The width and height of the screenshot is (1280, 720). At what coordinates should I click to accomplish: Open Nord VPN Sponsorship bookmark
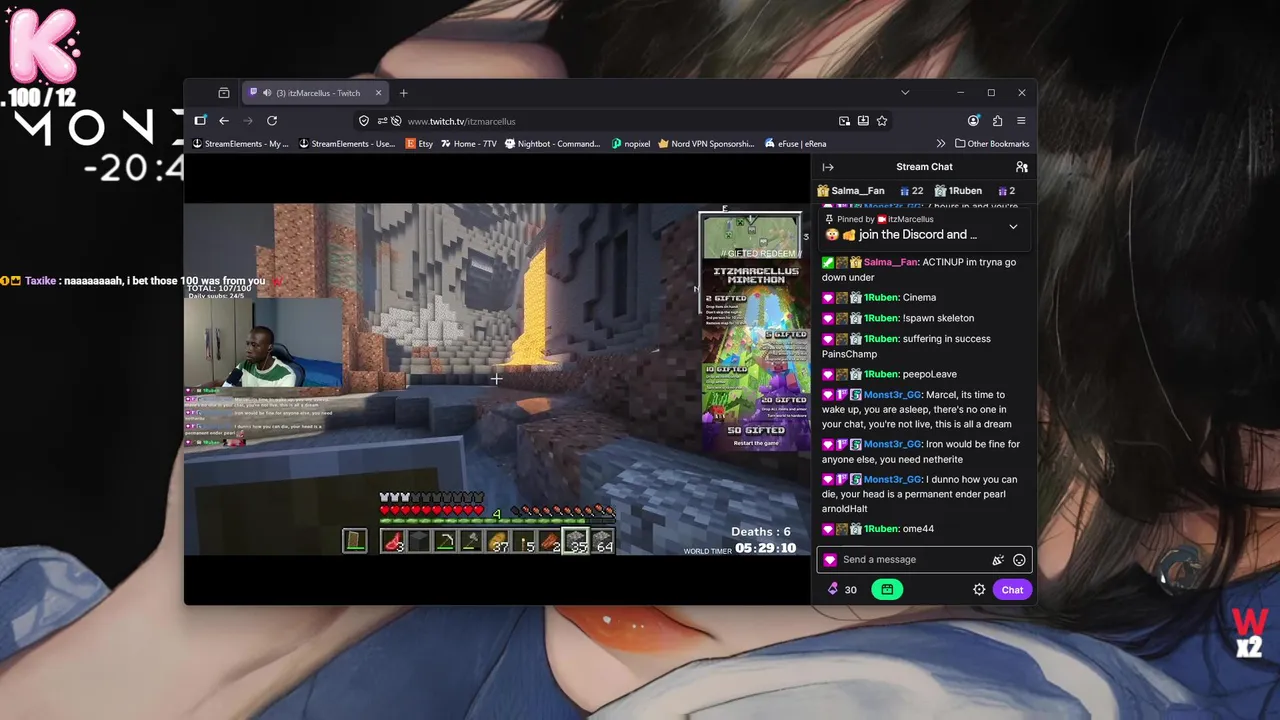pos(706,144)
